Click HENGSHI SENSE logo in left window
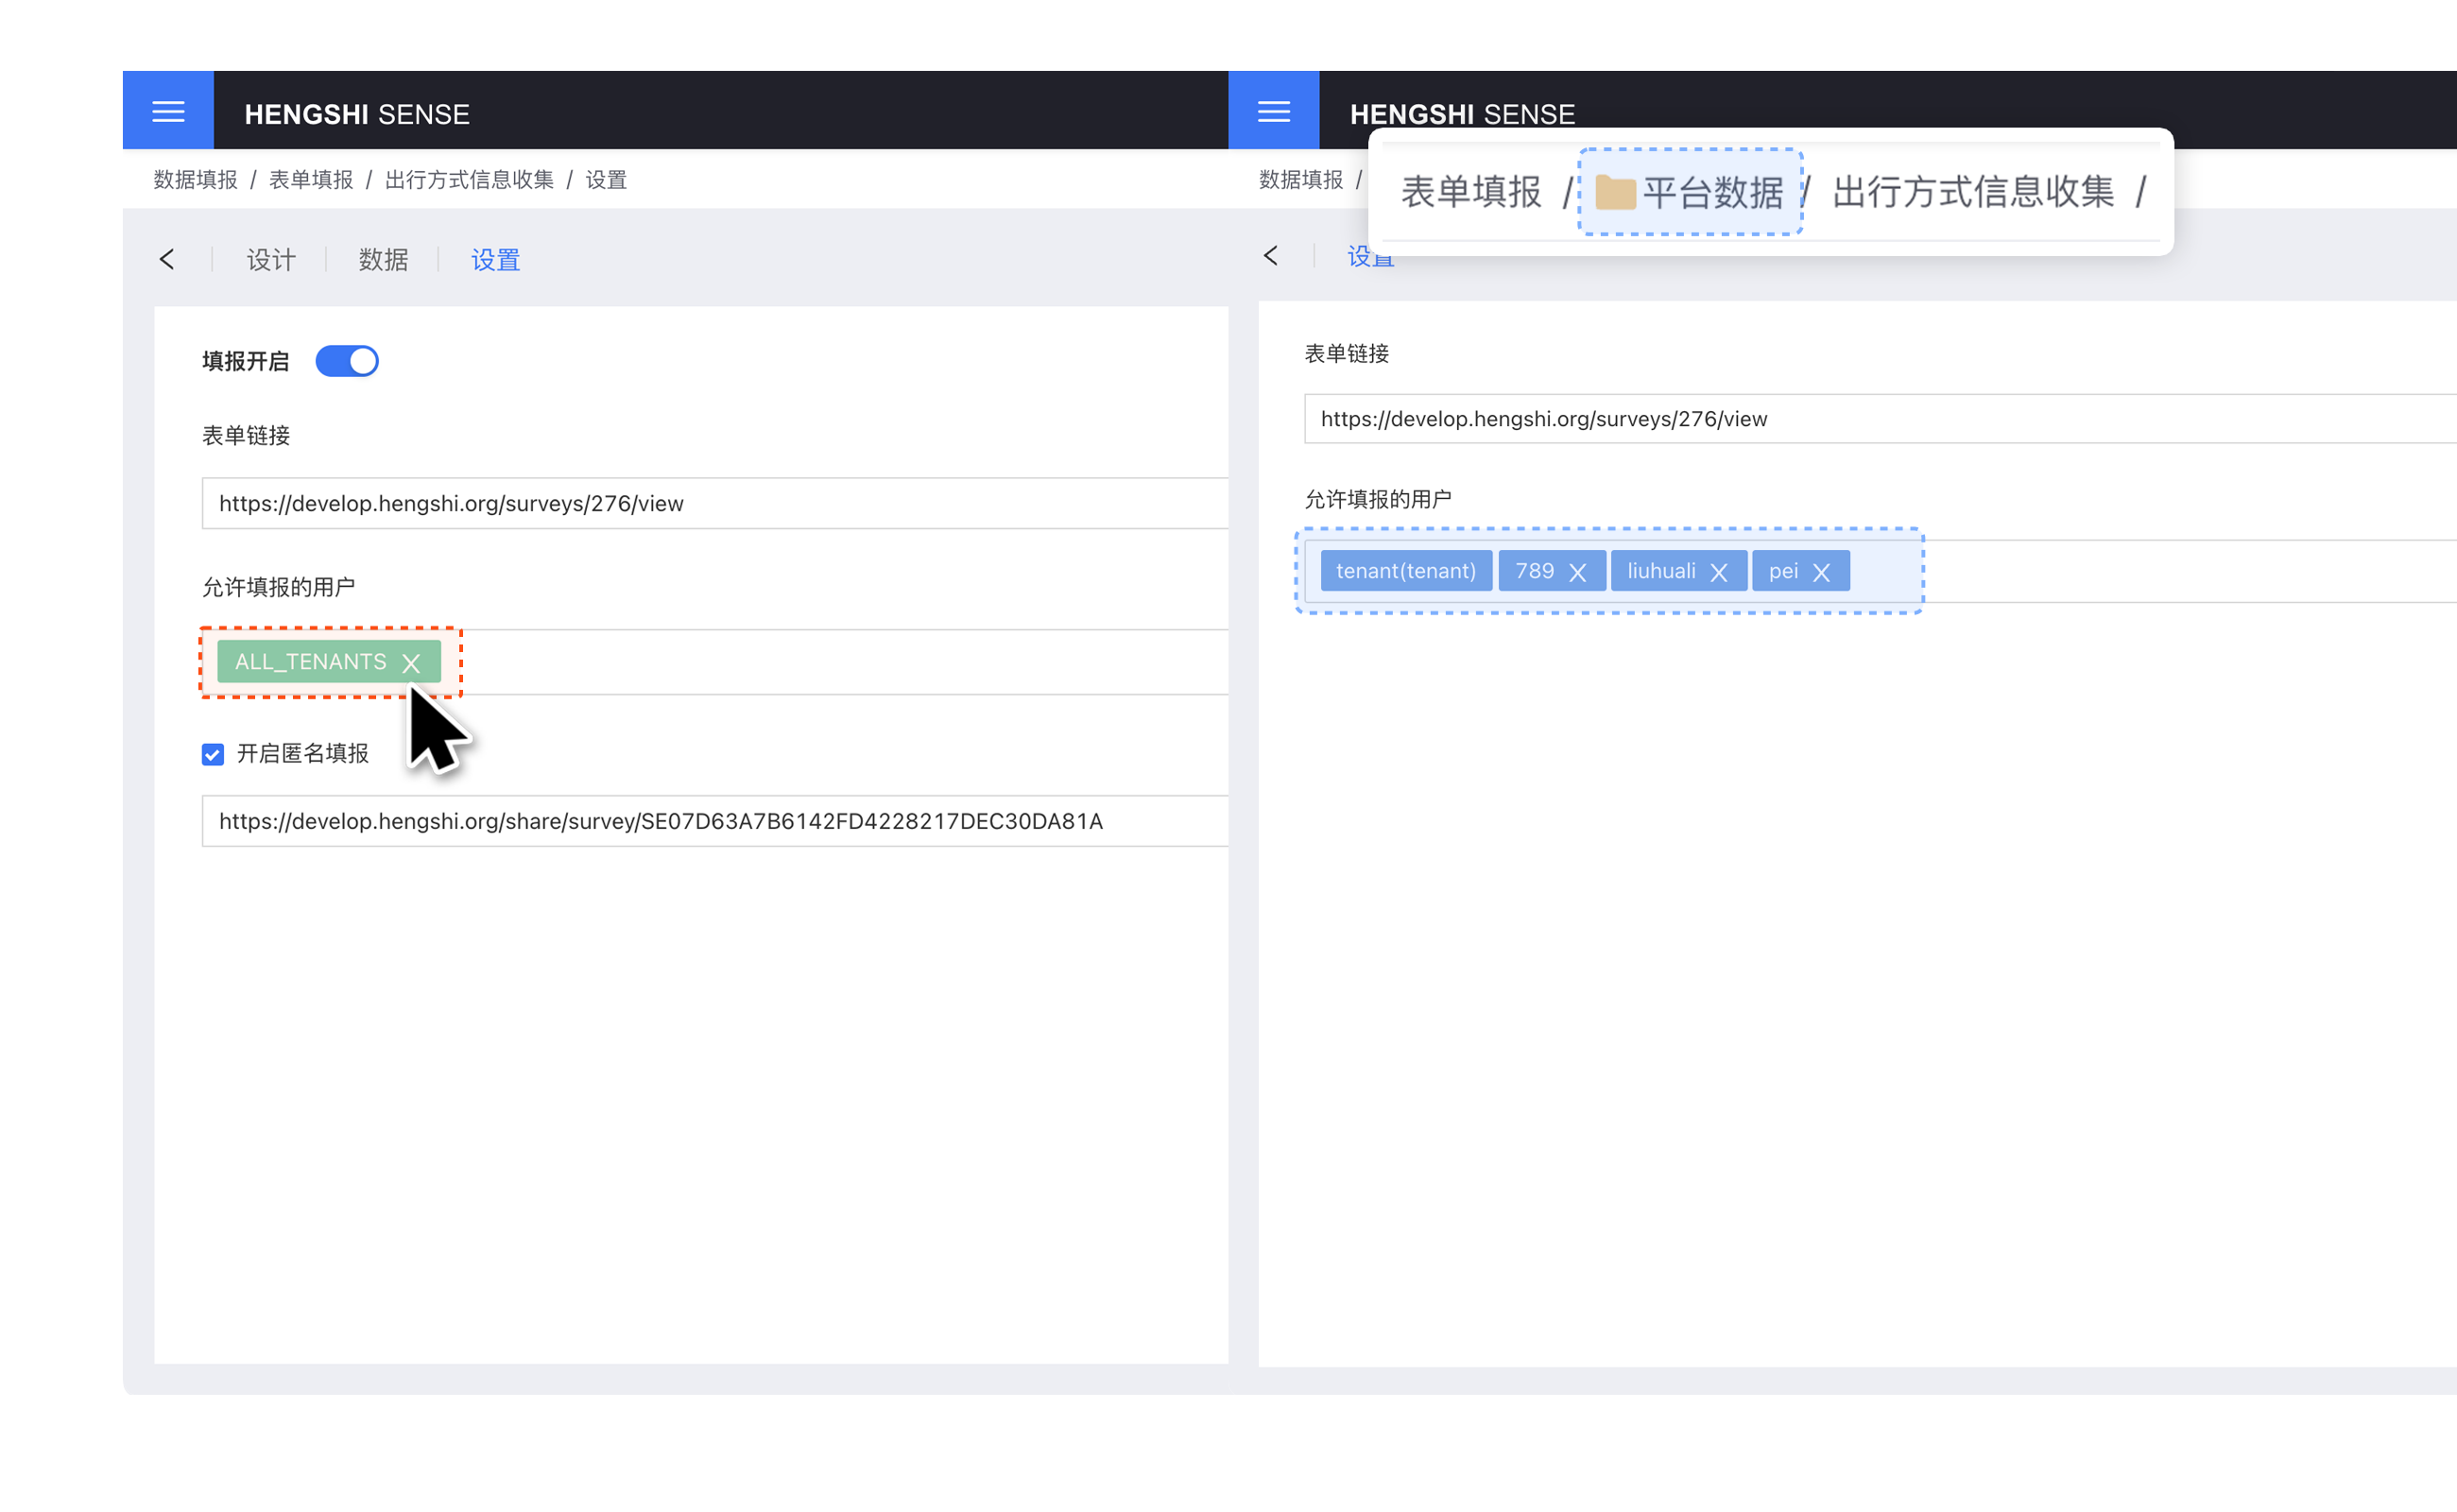Screen dimensions: 2457x1512 [x=357, y=114]
